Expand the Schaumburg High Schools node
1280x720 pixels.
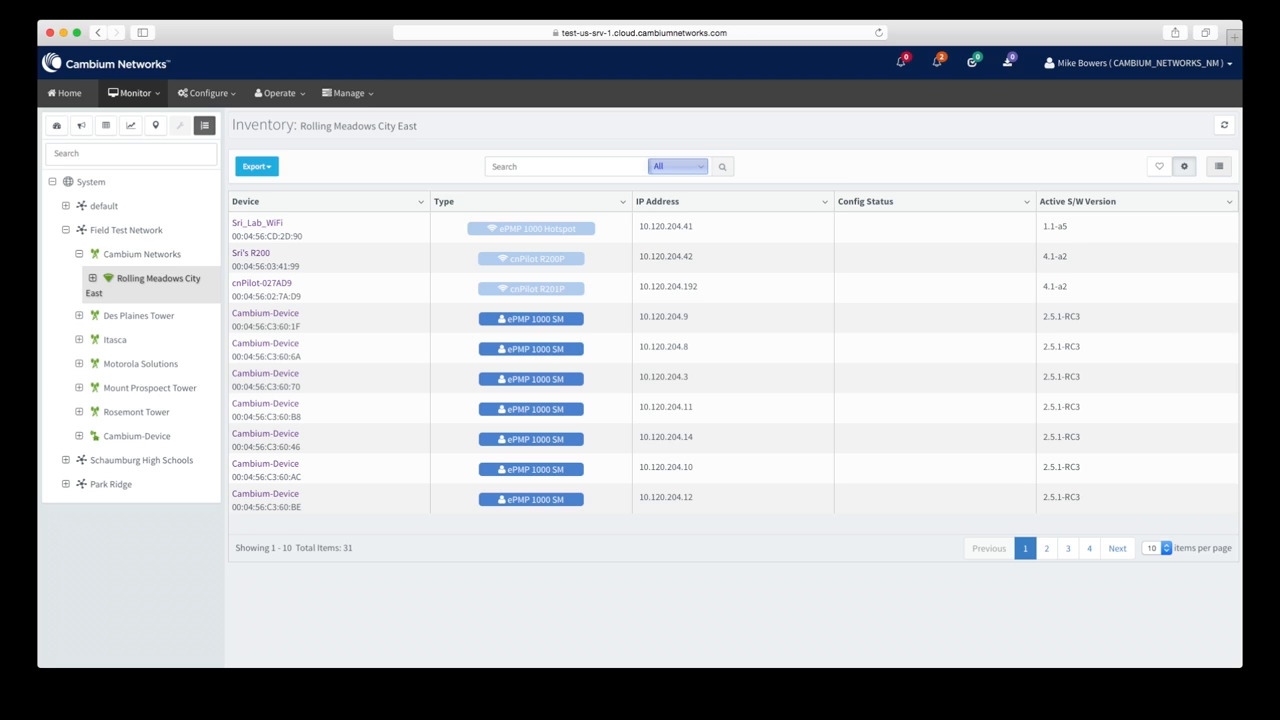click(66, 460)
